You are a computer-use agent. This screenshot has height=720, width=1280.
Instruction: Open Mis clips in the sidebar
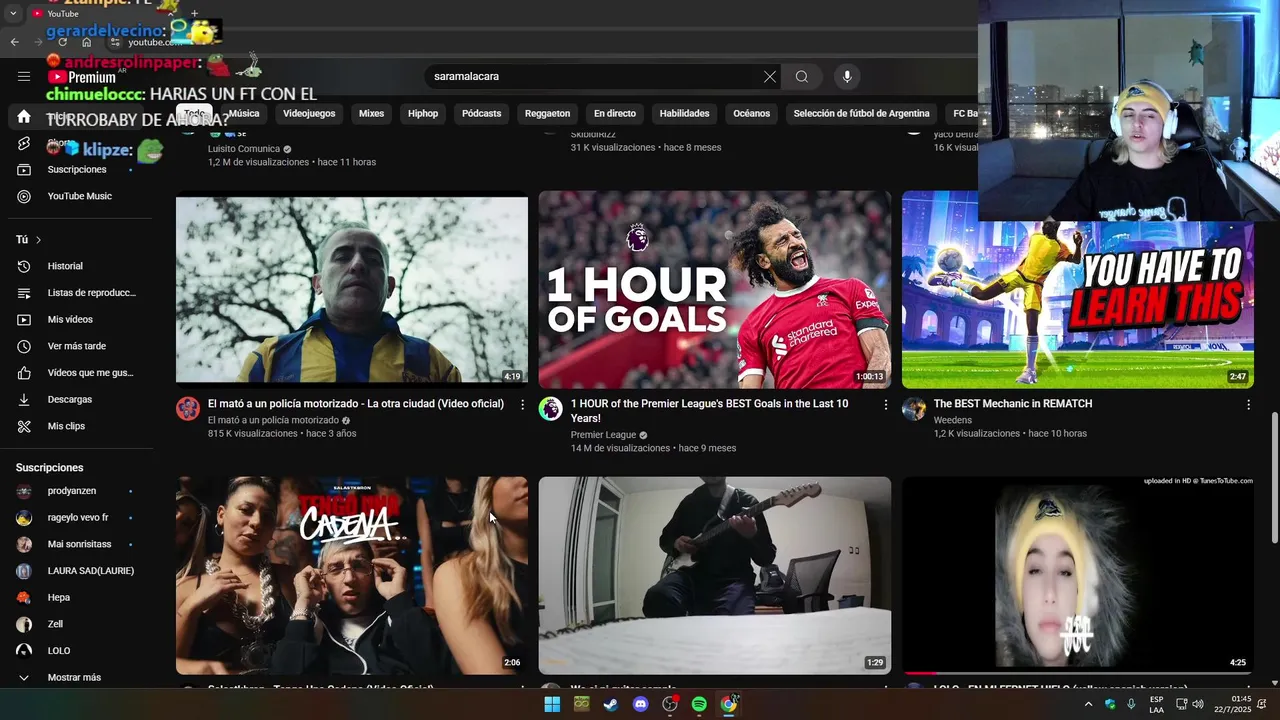66,426
